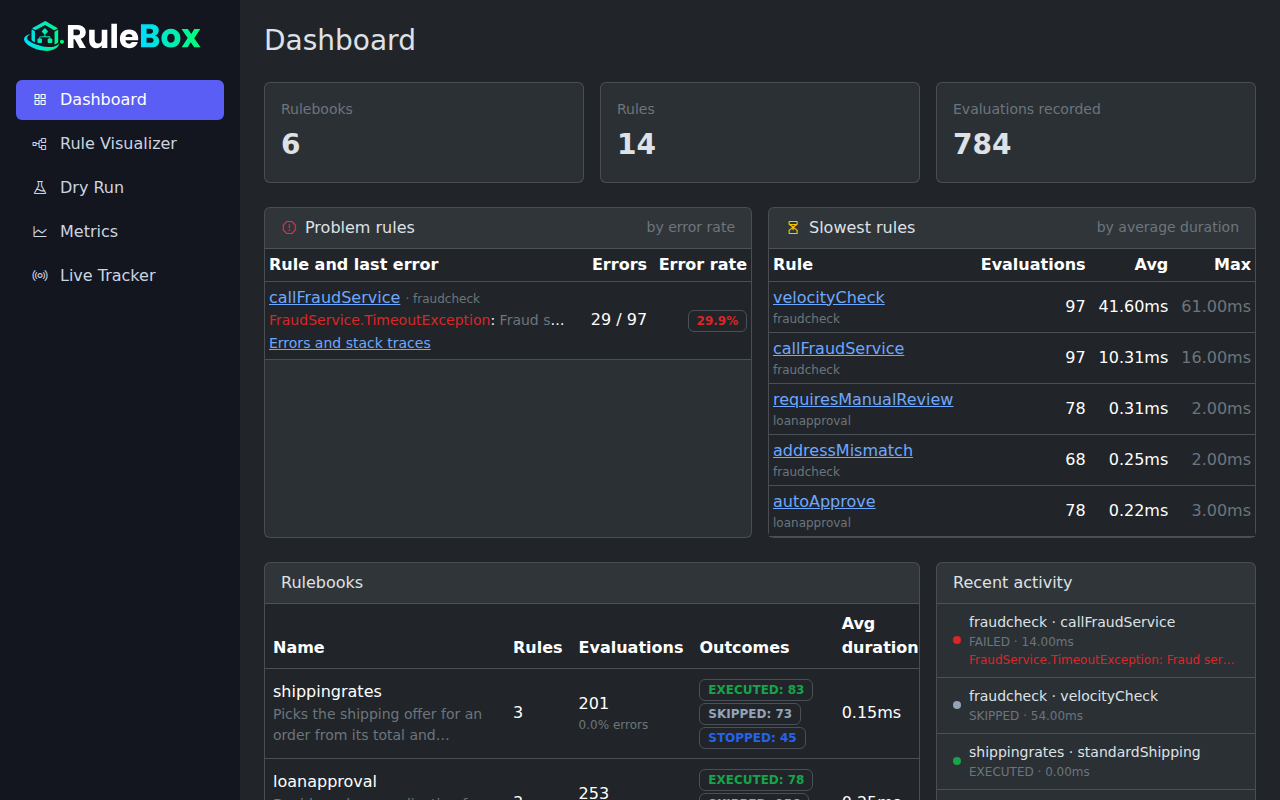Click the gray SKIPPED status dot

(957, 705)
